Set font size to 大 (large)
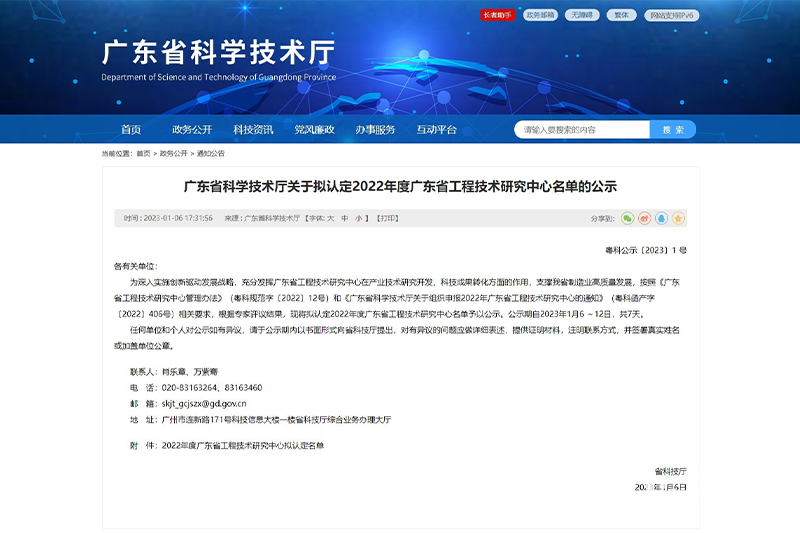This screenshot has height=533, width=800. (329, 217)
